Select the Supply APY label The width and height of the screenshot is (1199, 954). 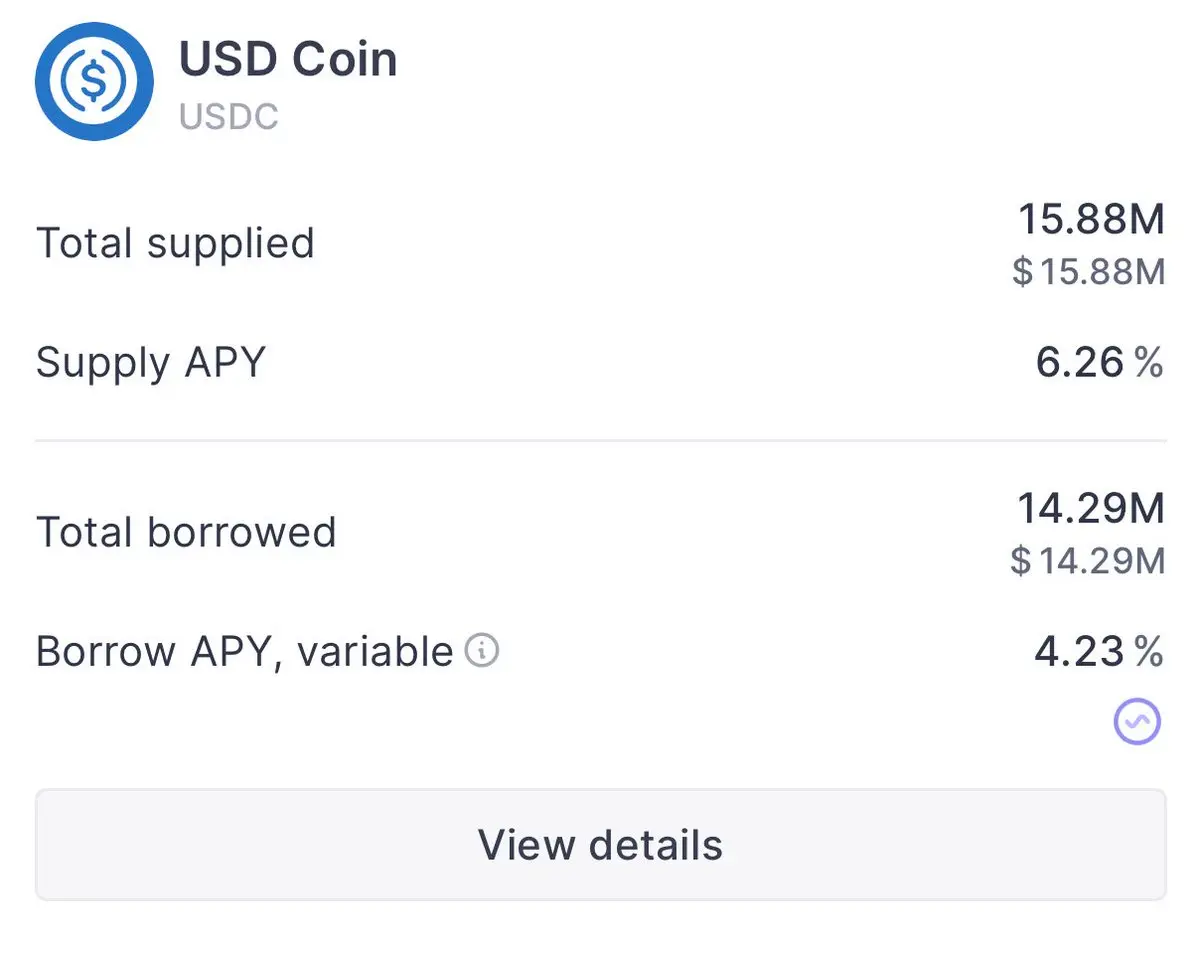coord(151,362)
